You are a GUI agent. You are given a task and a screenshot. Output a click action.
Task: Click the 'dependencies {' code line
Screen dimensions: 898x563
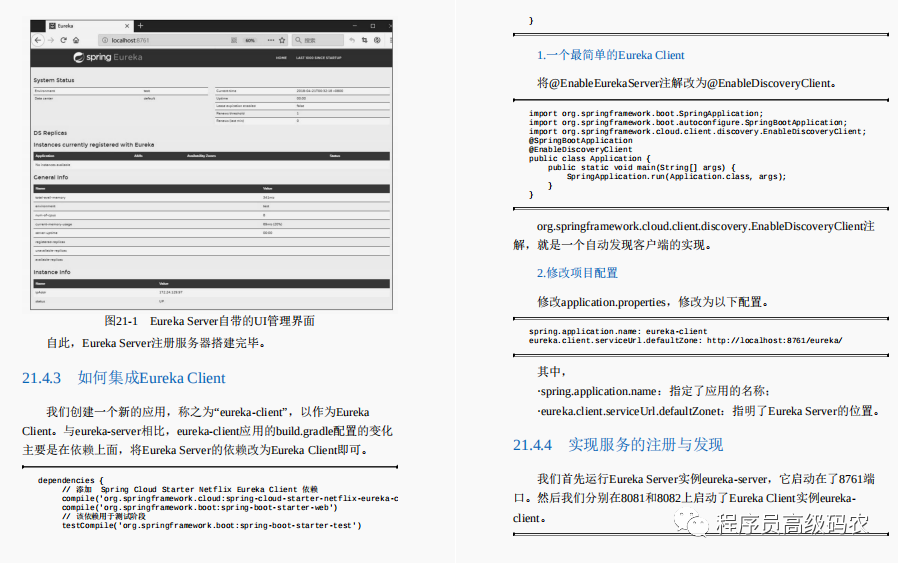click(x=70, y=481)
